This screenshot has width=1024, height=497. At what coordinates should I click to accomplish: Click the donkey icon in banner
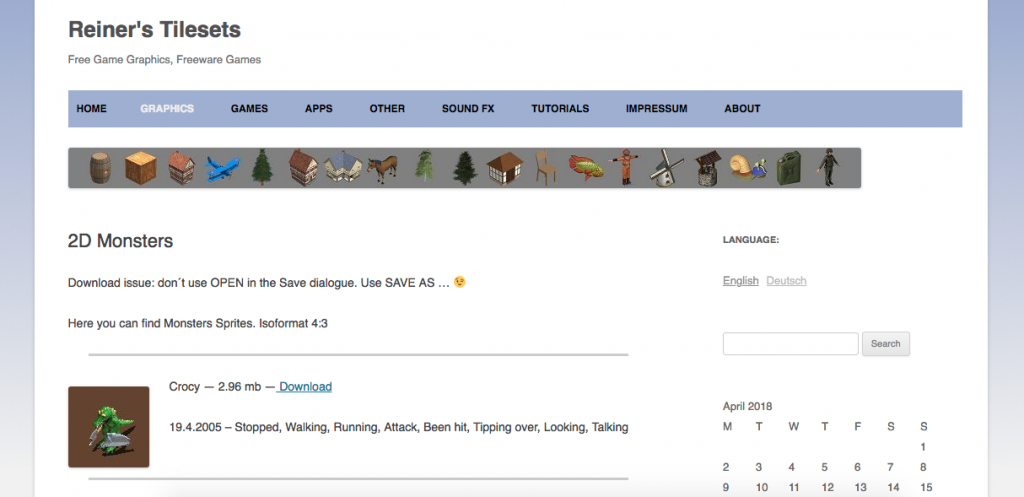(x=381, y=168)
